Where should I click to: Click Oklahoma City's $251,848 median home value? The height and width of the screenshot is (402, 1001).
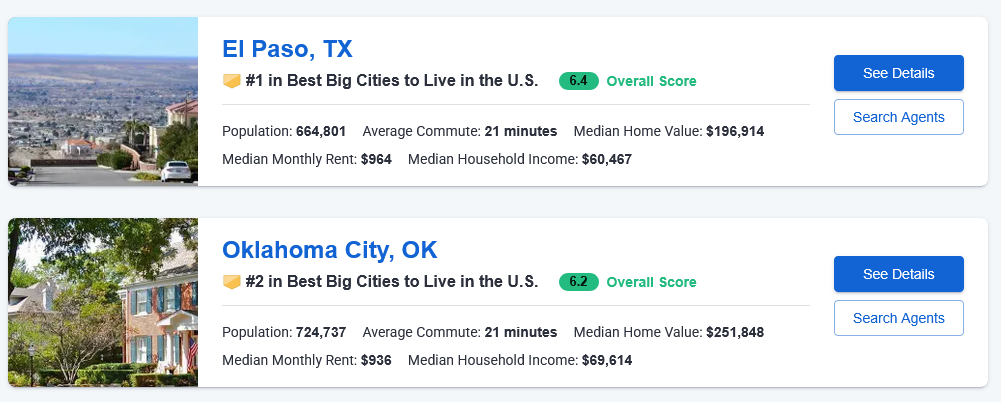click(735, 332)
